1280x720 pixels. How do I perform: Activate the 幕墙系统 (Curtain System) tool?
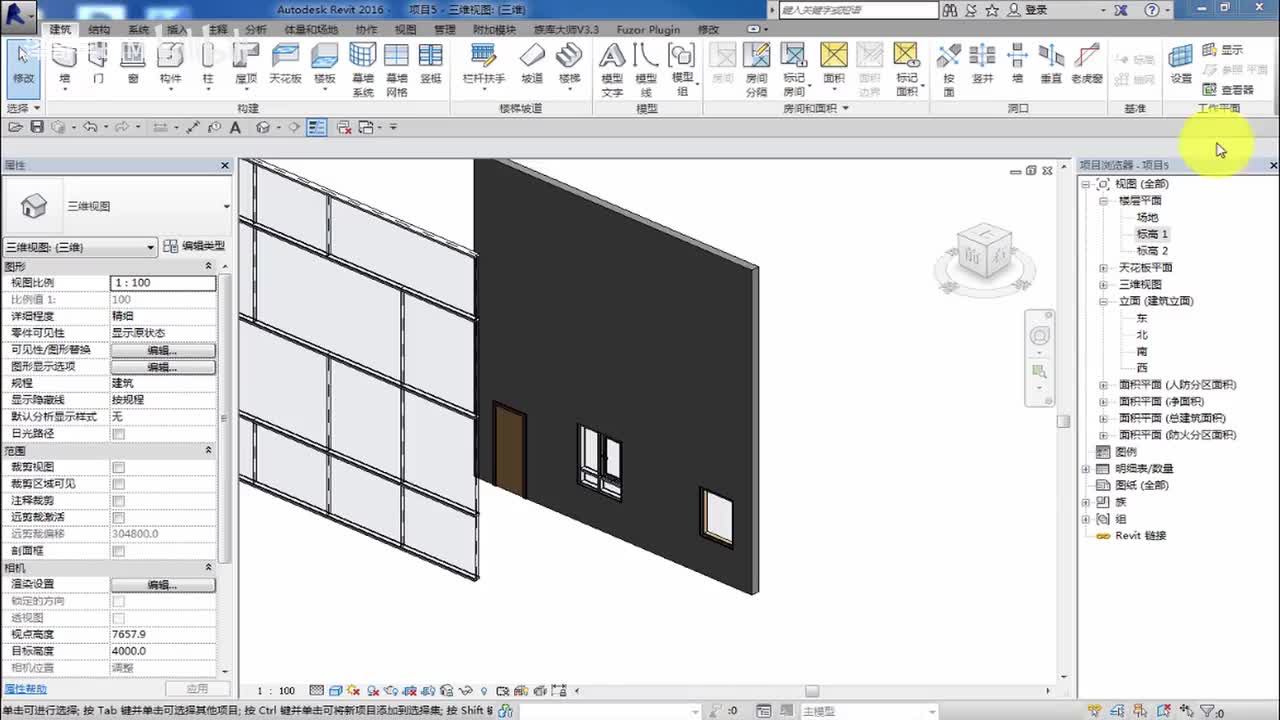coord(362,70)
